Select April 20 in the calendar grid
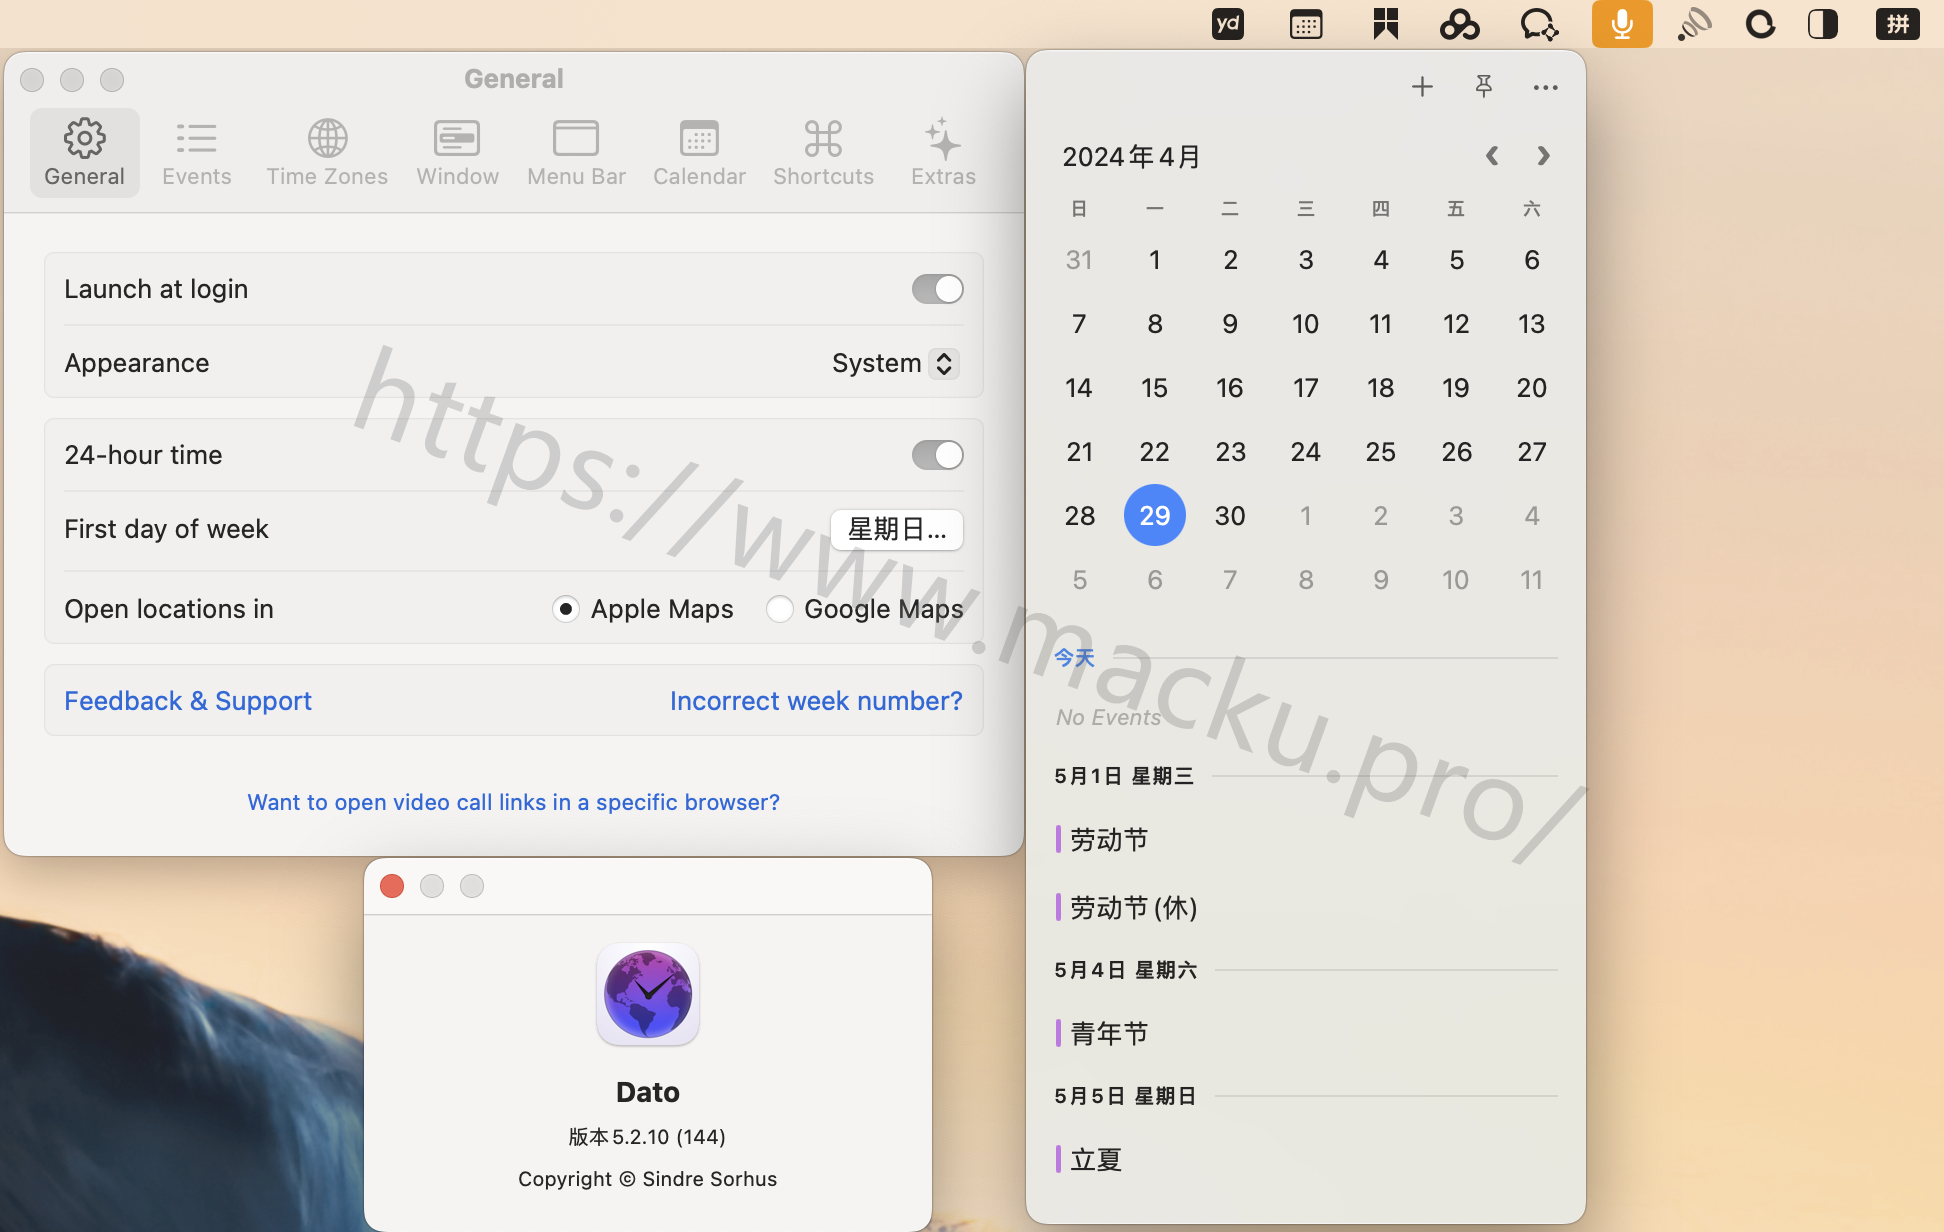Viewport: 1944px width, 1232px height. point(1531,388)
